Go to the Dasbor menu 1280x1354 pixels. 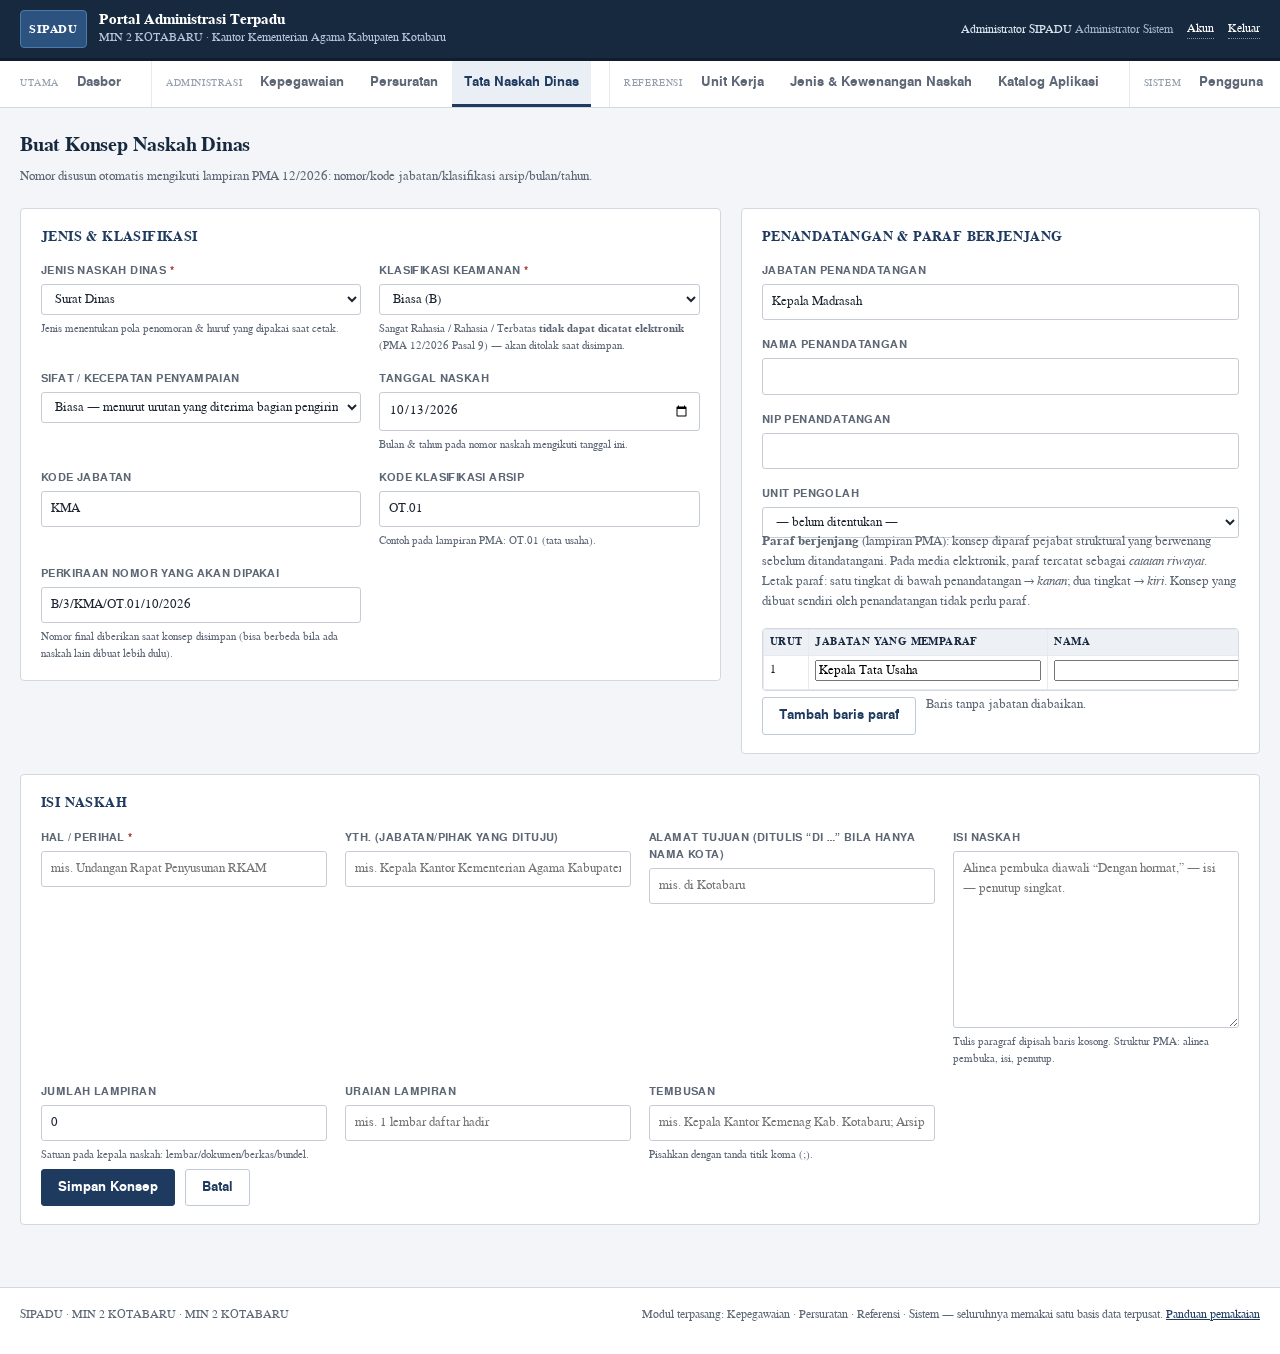click(99, 82)
